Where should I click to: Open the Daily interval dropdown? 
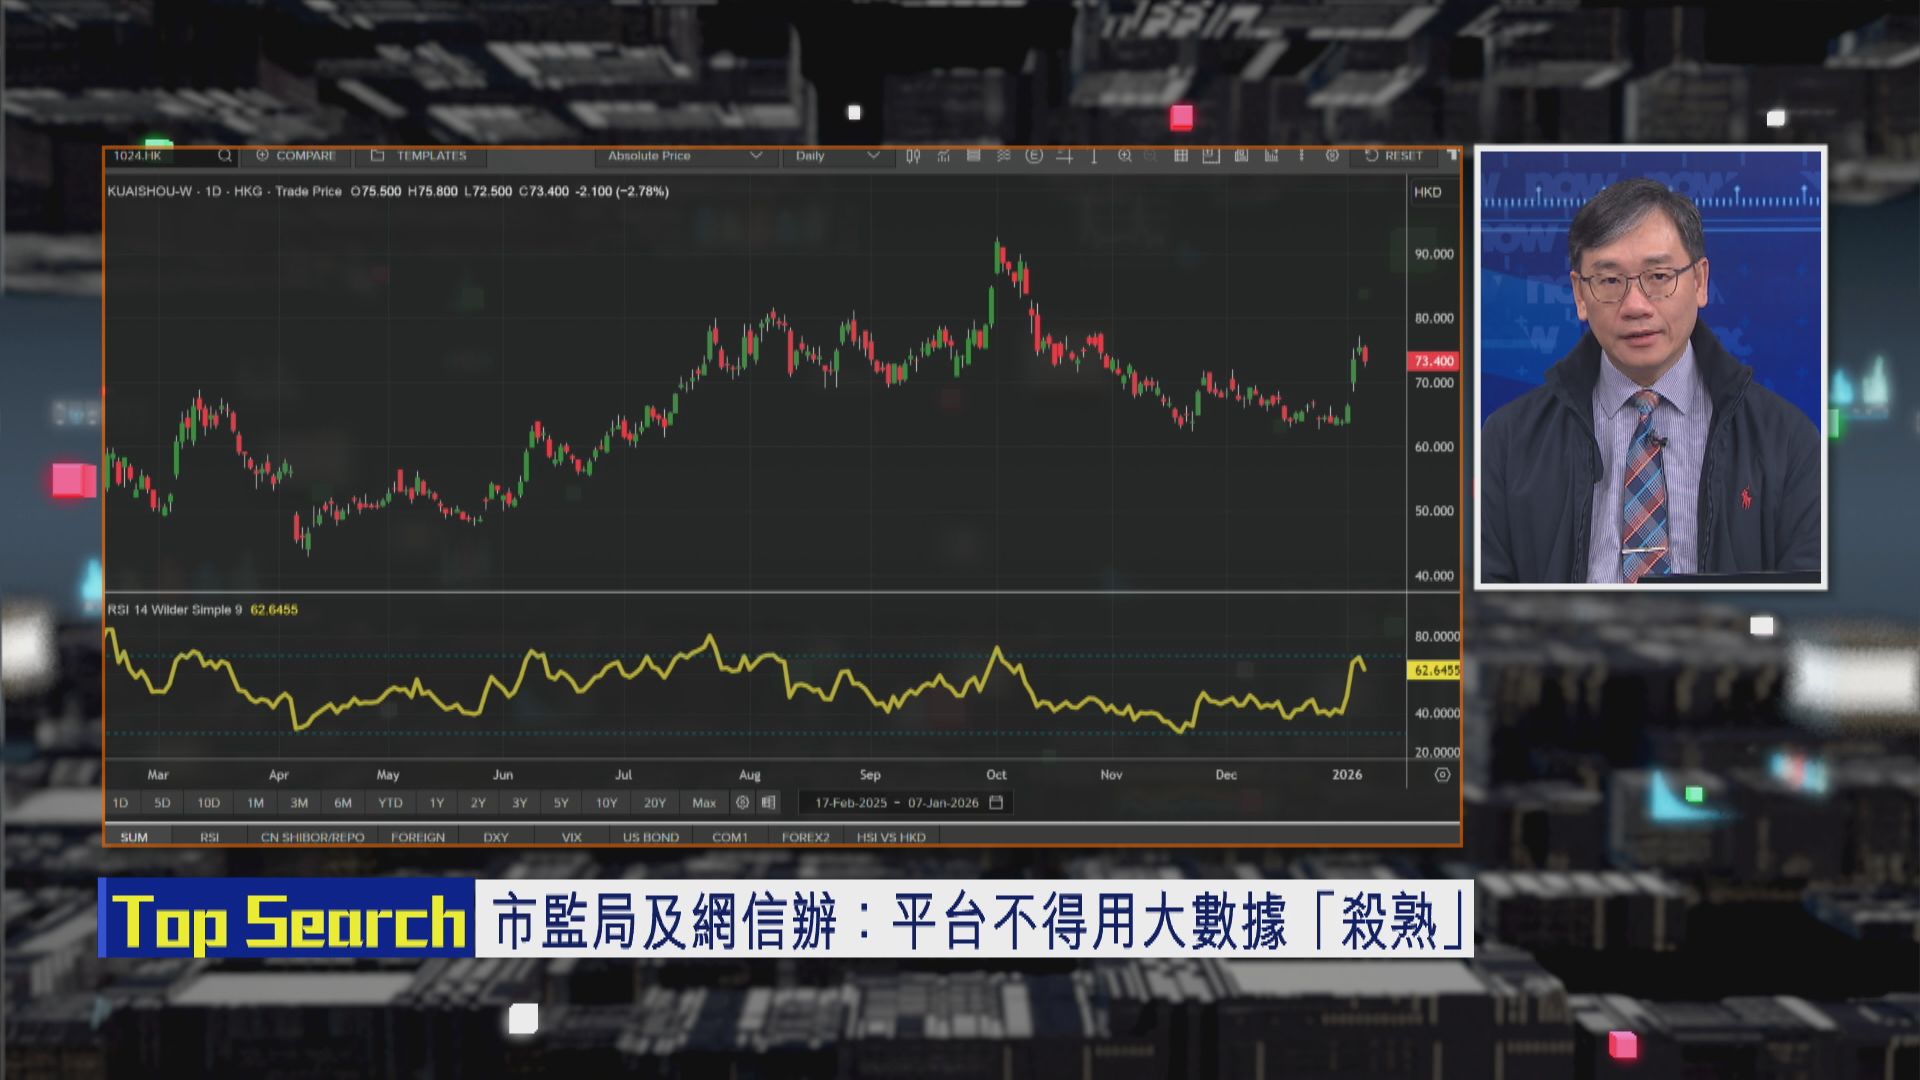(x=836, y=156)
